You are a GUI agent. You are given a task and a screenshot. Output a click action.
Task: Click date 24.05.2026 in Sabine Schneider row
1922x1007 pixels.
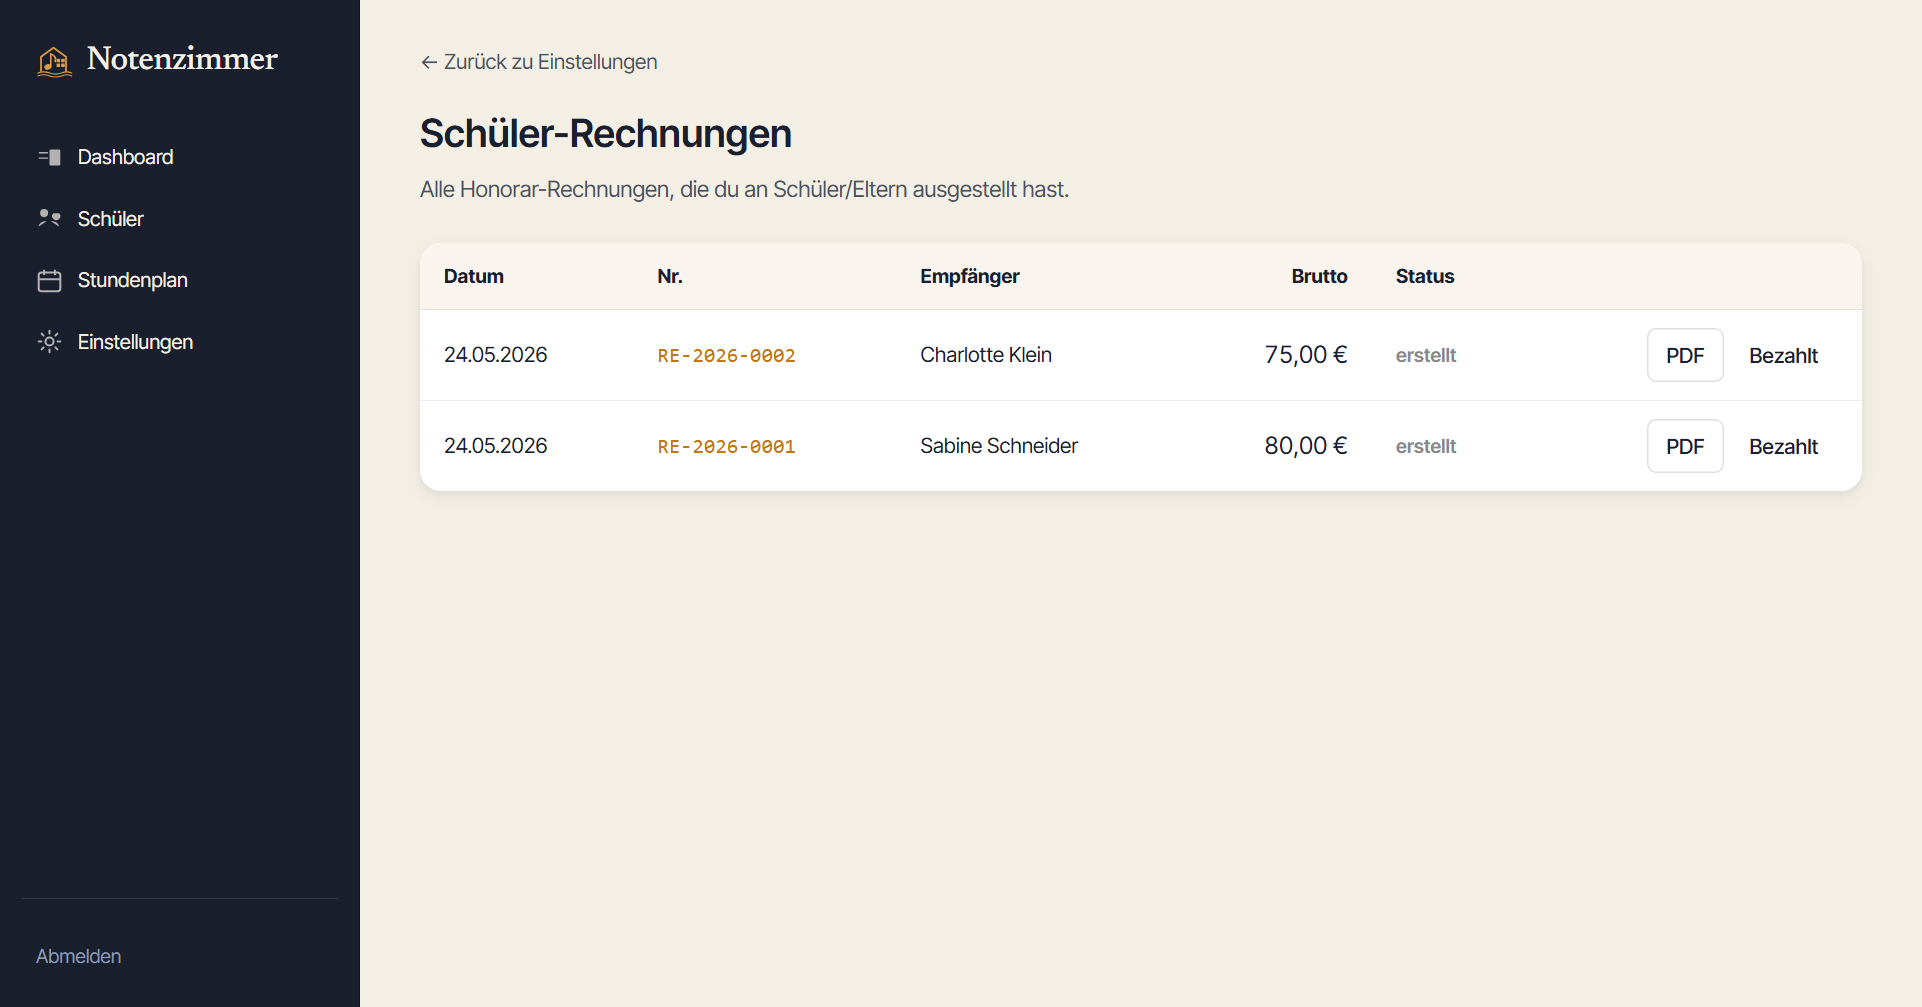496,446
